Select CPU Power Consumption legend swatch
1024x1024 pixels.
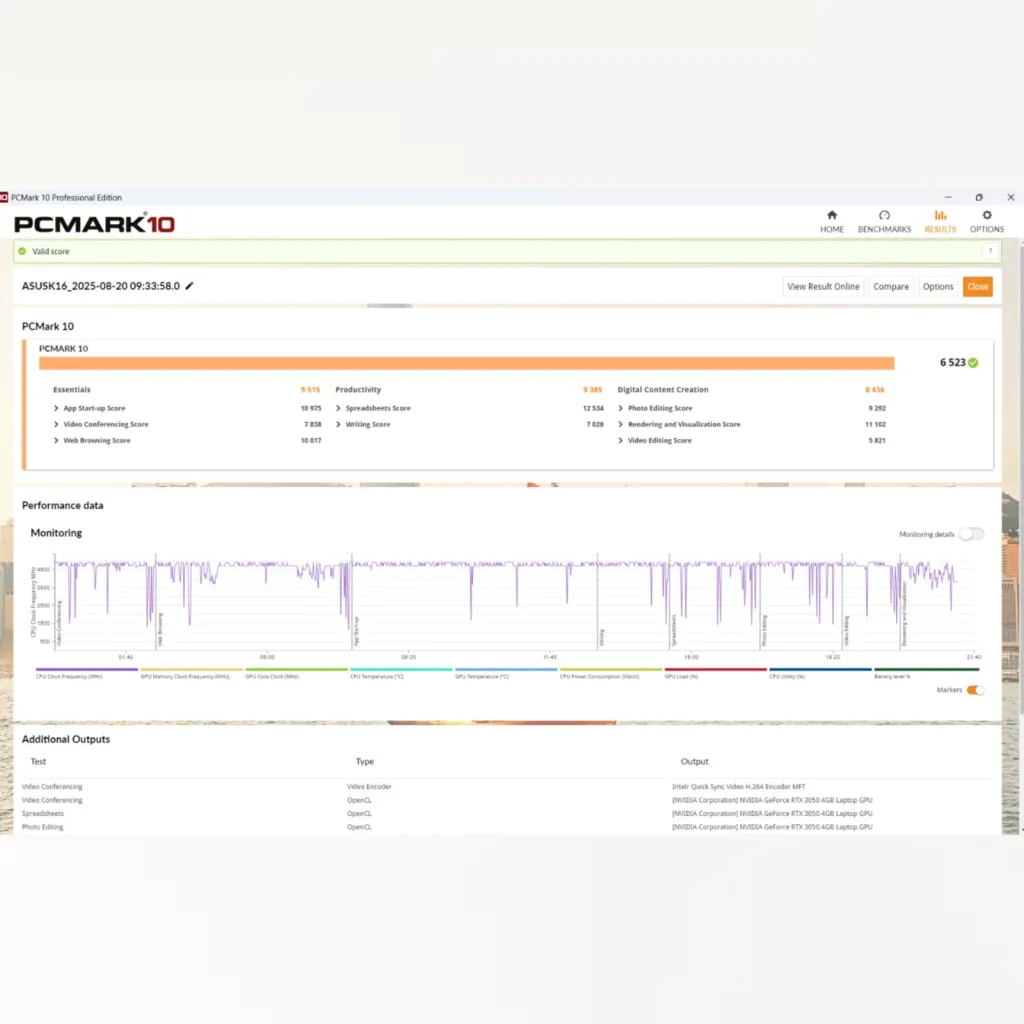click(611, 669)
